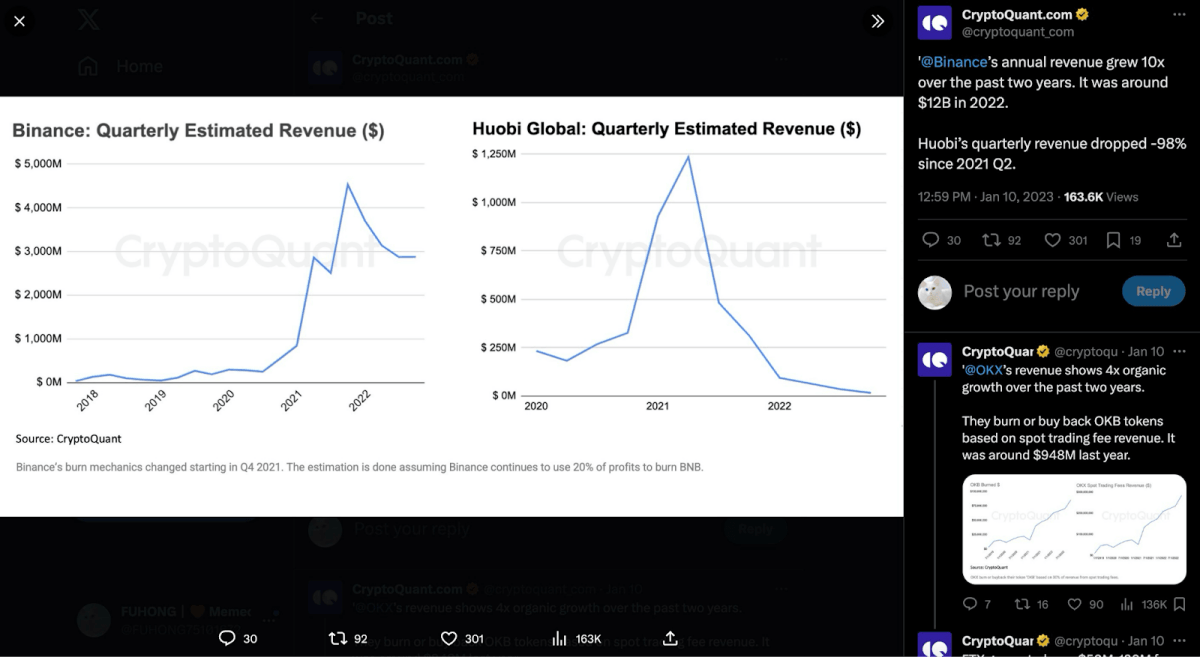
Task: Open the OKB charts thumbnail in OKX tweet
Action: coord(1073,528)
